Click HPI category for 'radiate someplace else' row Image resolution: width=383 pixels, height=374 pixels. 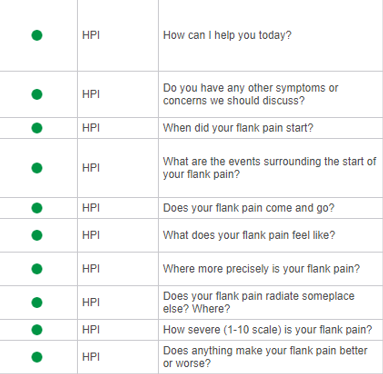(x=91, y=302)
